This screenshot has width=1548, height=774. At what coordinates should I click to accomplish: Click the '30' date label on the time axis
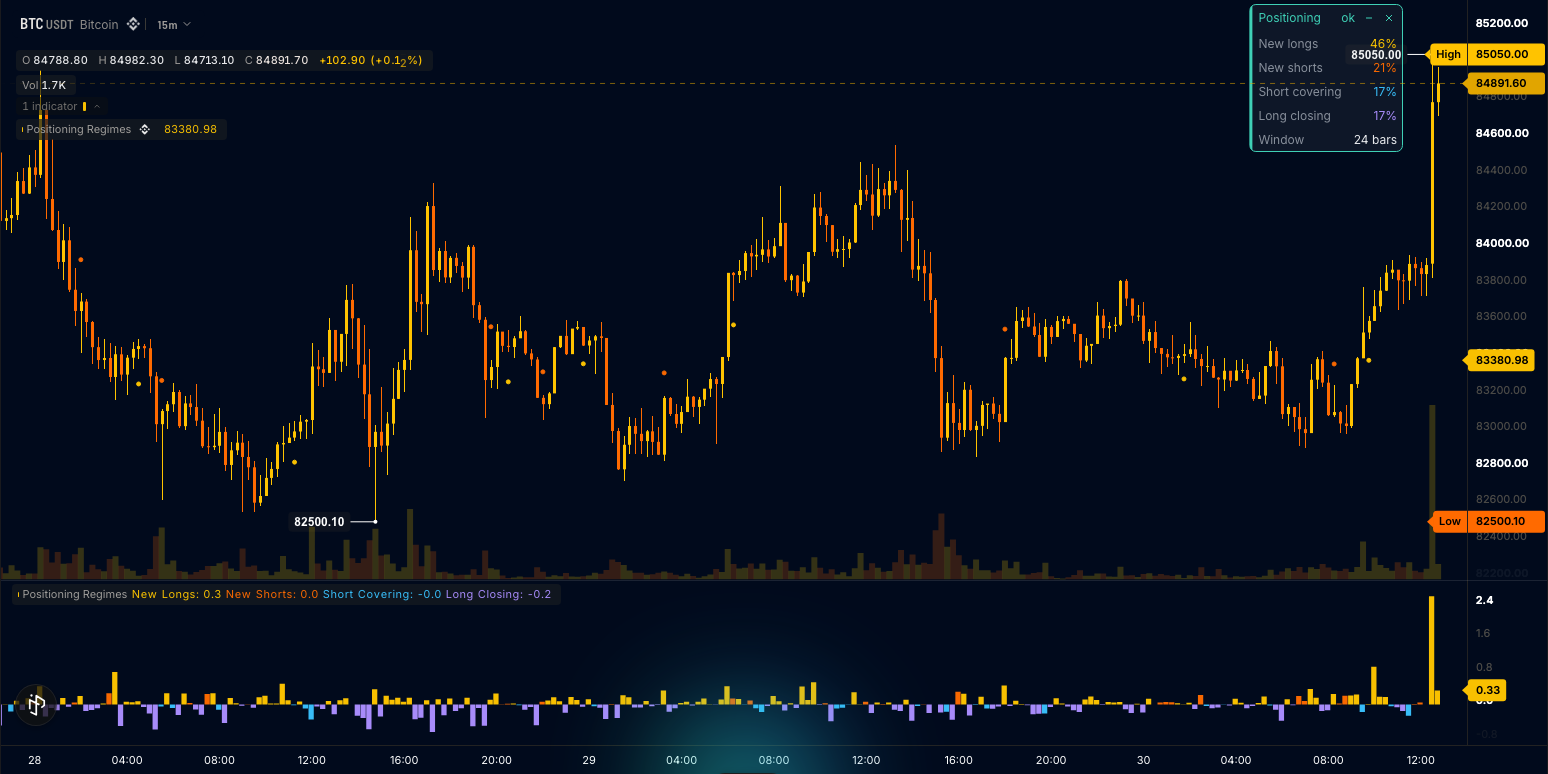point(1143,760)
